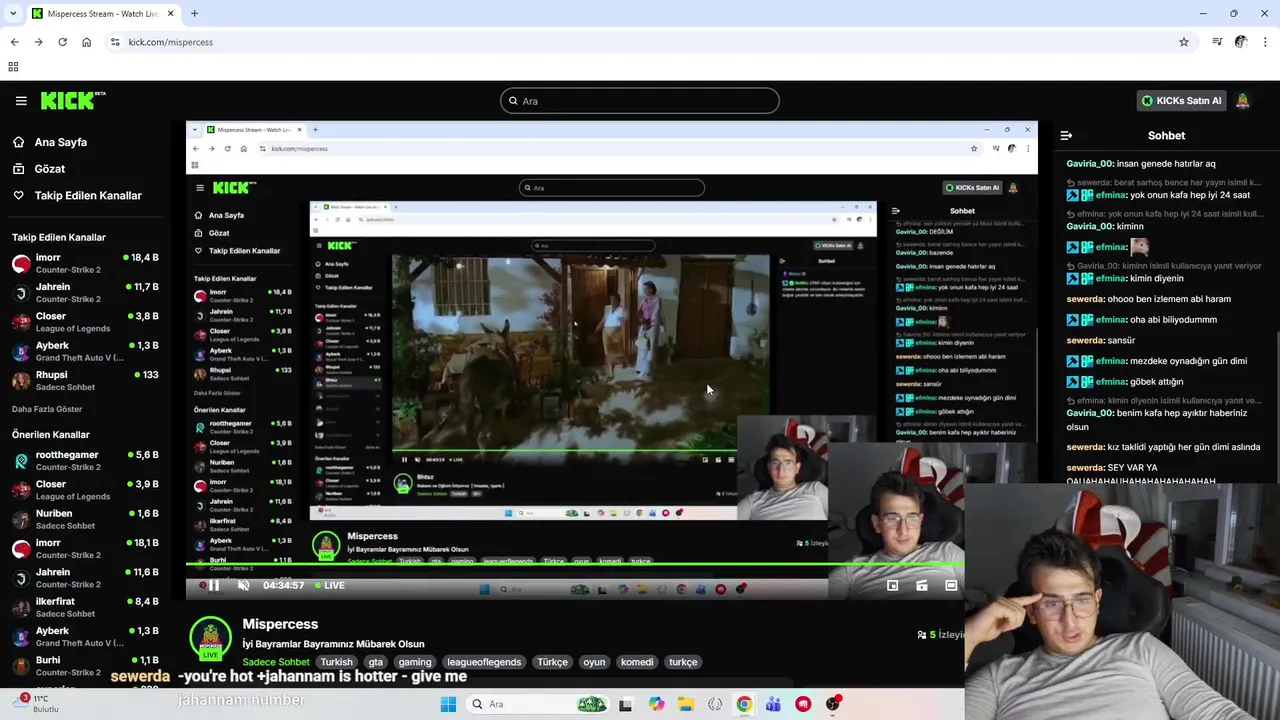The height and width of the screenshot is (720, 1280).
Task: Open recommended Closer channel with 3,9 B viewers
Action: click(x=85, y=490)
